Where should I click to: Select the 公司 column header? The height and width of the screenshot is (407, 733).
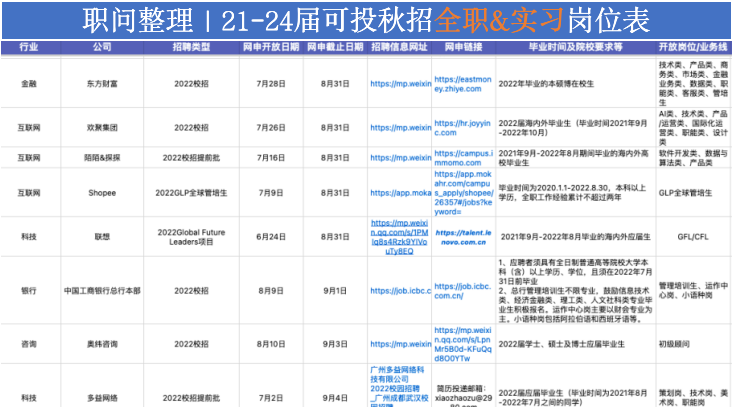[x=102, y=47]
